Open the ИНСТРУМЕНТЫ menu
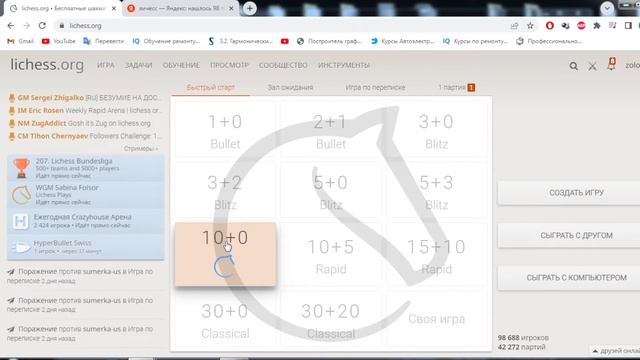 pos(344,65)
